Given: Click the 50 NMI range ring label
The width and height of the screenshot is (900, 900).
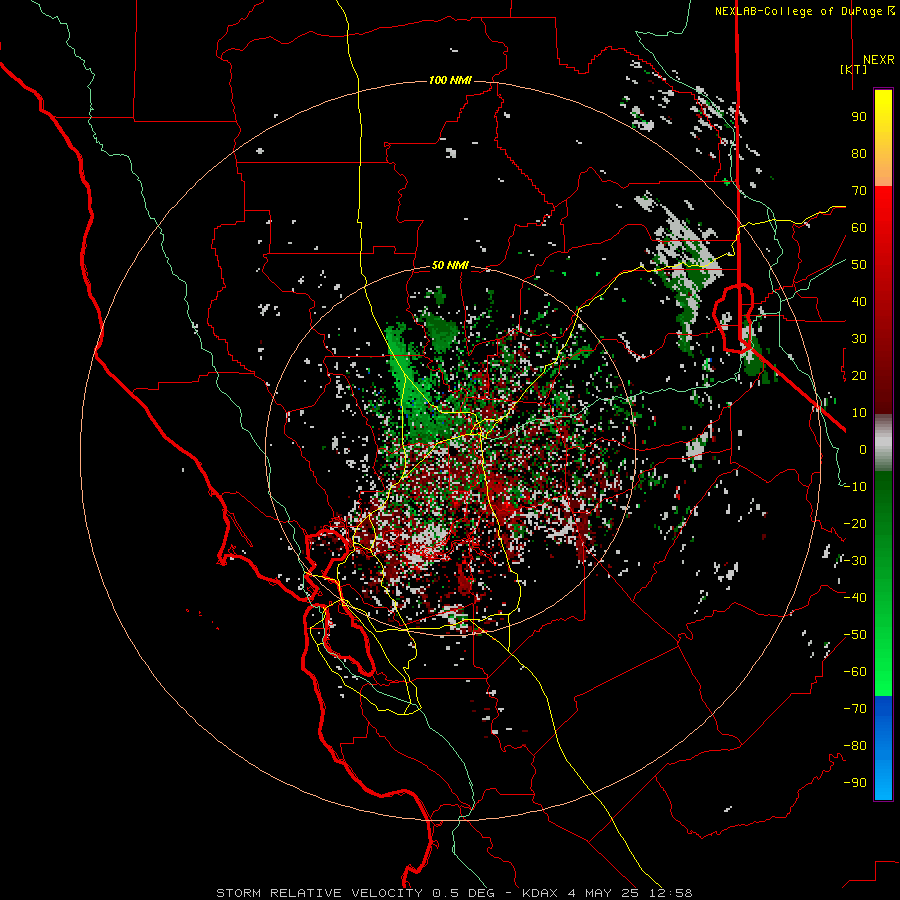Looking at the screenshot, I should coord(450,265).
